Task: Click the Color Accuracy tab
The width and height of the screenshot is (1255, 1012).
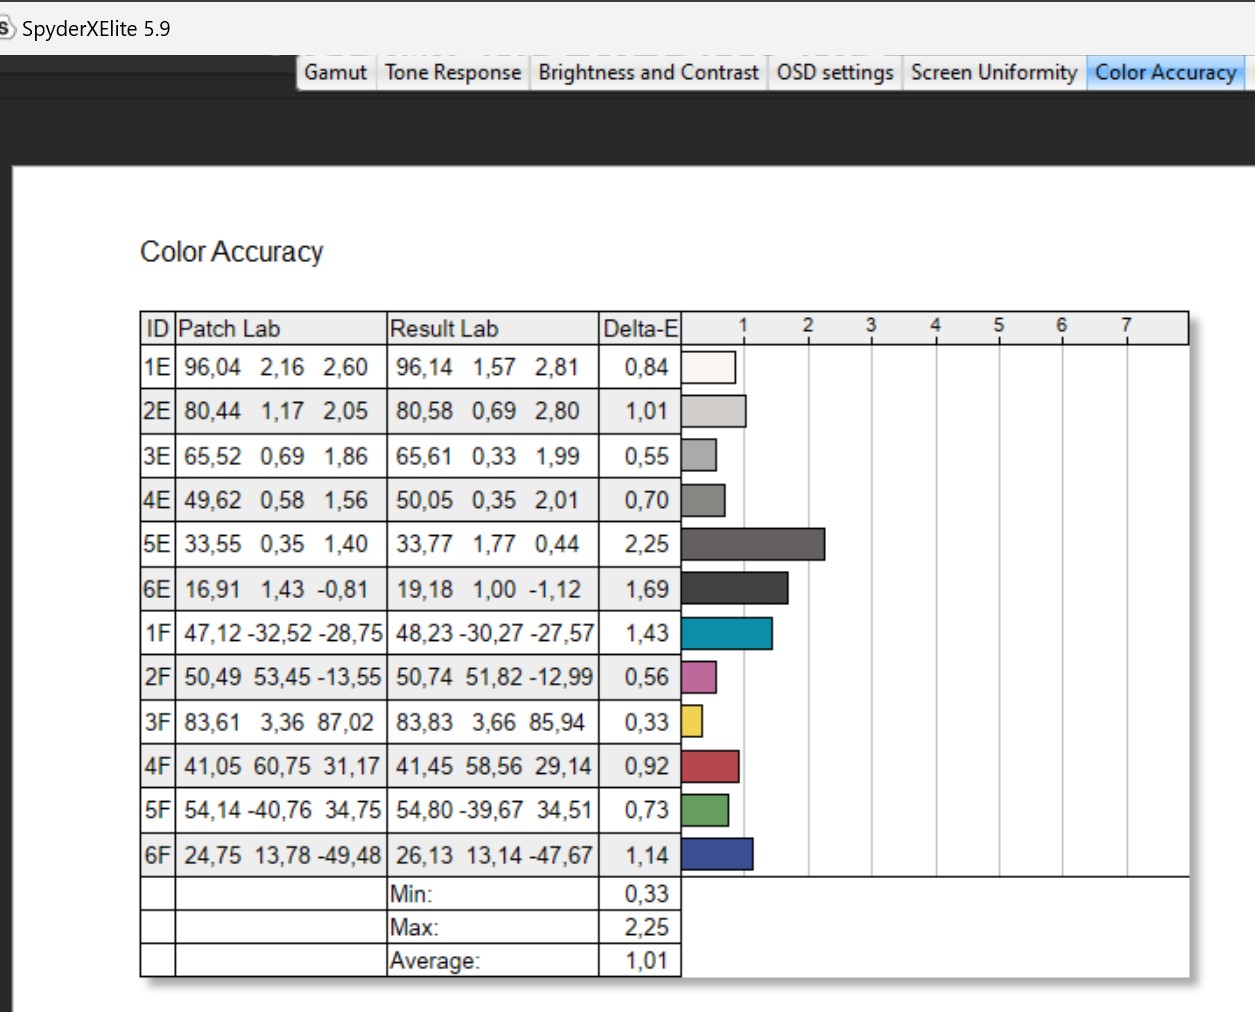Action: click(x=1165, y=72)
